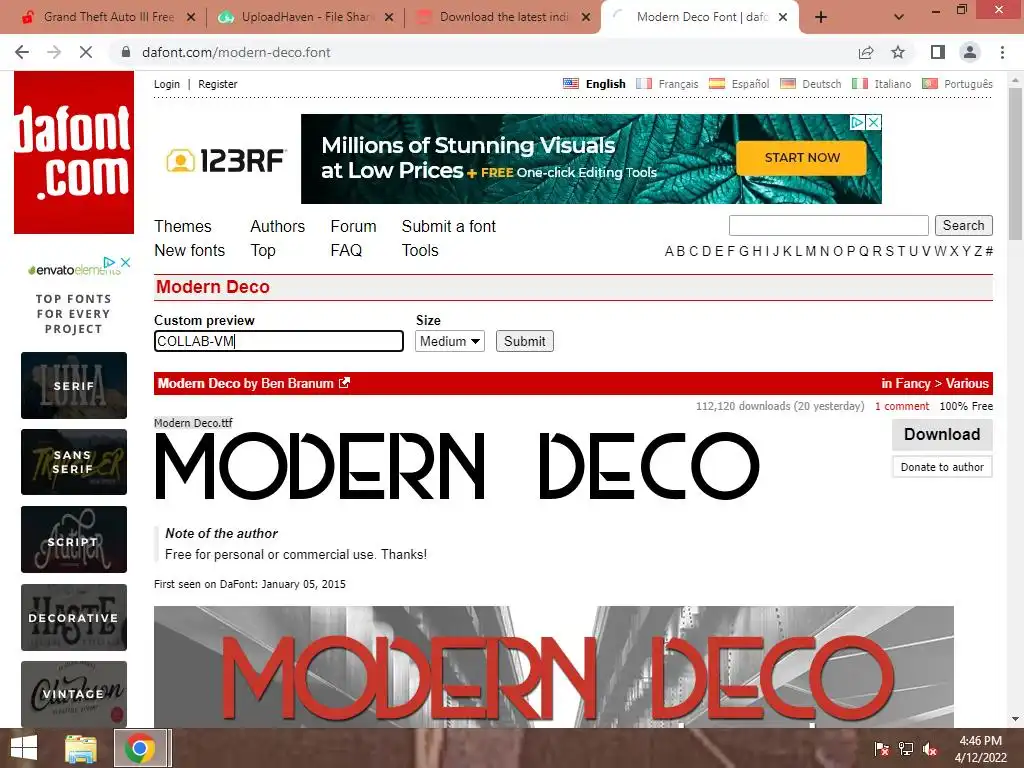Close the UploadHaven tab
The image size is (1024, 768).
click(389, 18)
